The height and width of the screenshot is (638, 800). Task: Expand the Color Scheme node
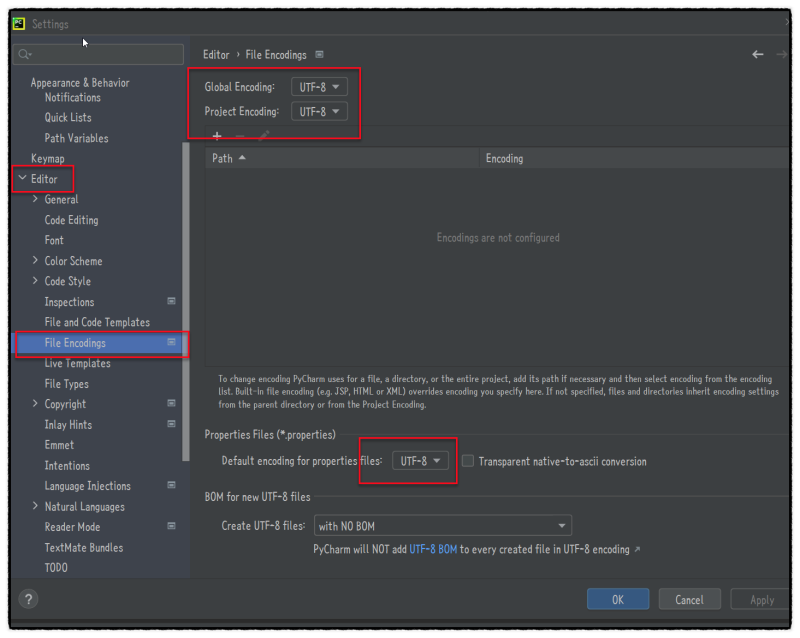point(35,260)
